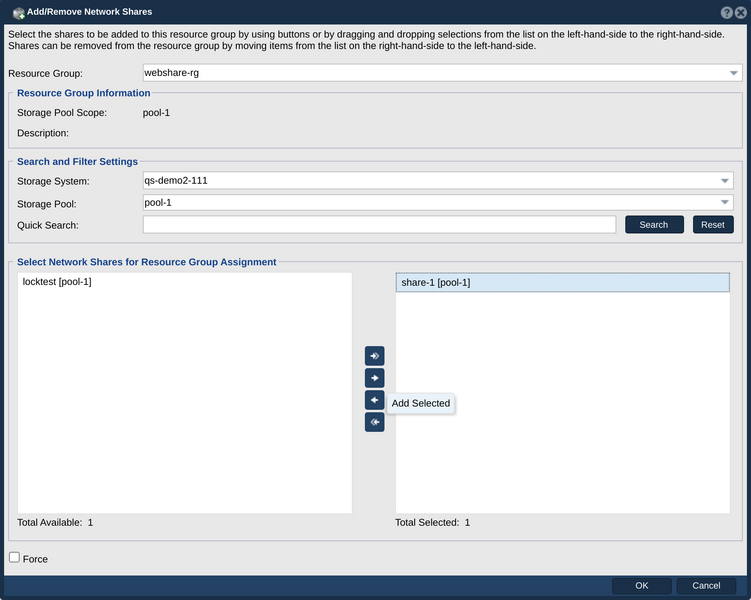Open the Resource Group dropdown
751x600 pixels.
(733, 73)
